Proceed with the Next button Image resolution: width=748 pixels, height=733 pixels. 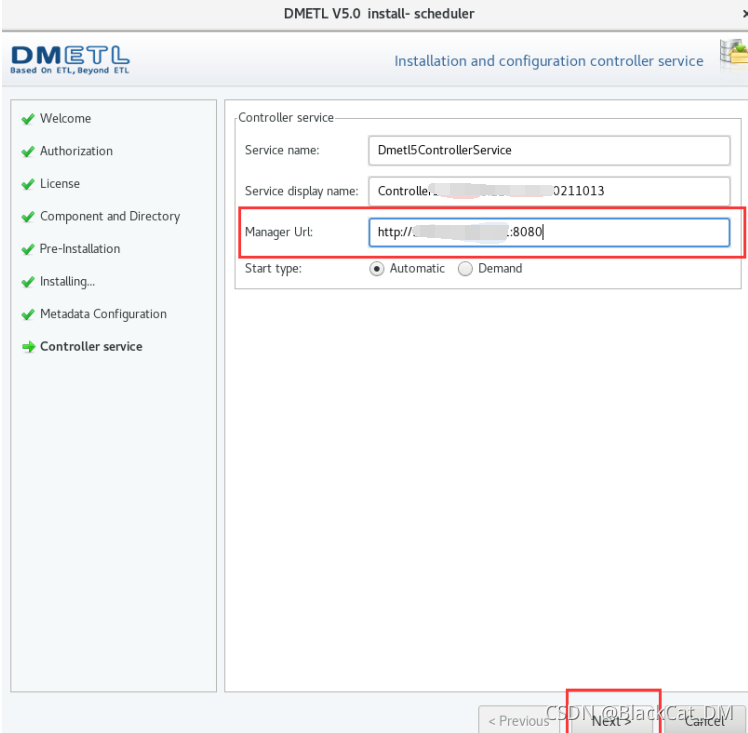pos(612,720)
